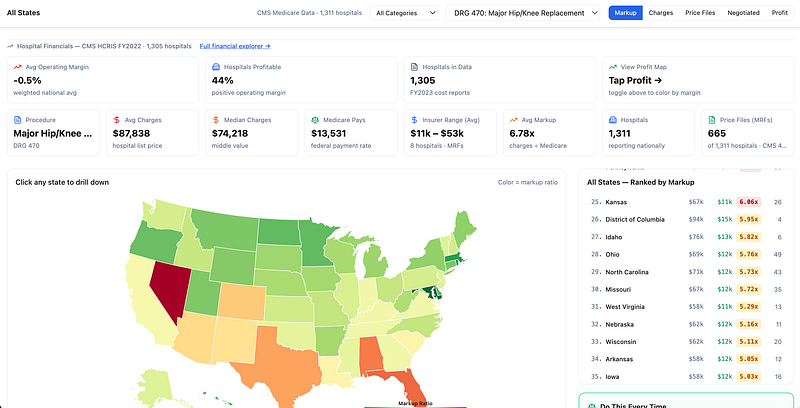The width and height of the screenshot is (800, 408).
Task: Click the dark red Nevada state
Action: [x=168, y=288]
